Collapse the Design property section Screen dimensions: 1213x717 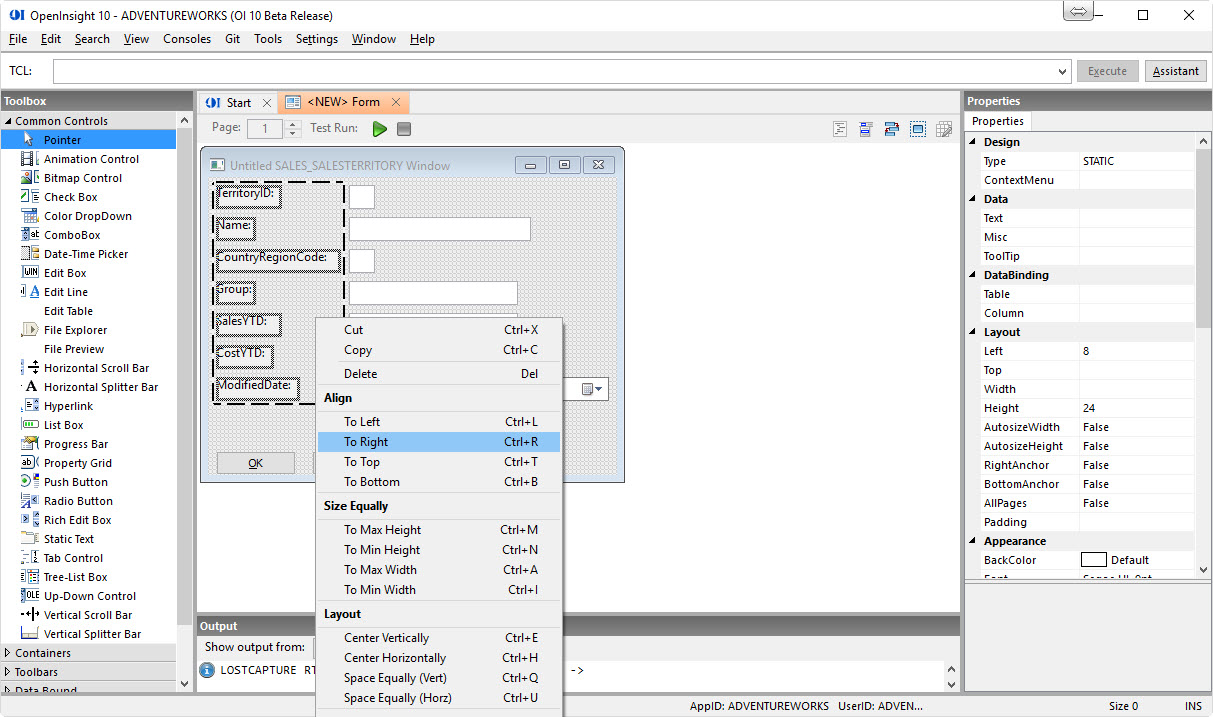(973, 142)
